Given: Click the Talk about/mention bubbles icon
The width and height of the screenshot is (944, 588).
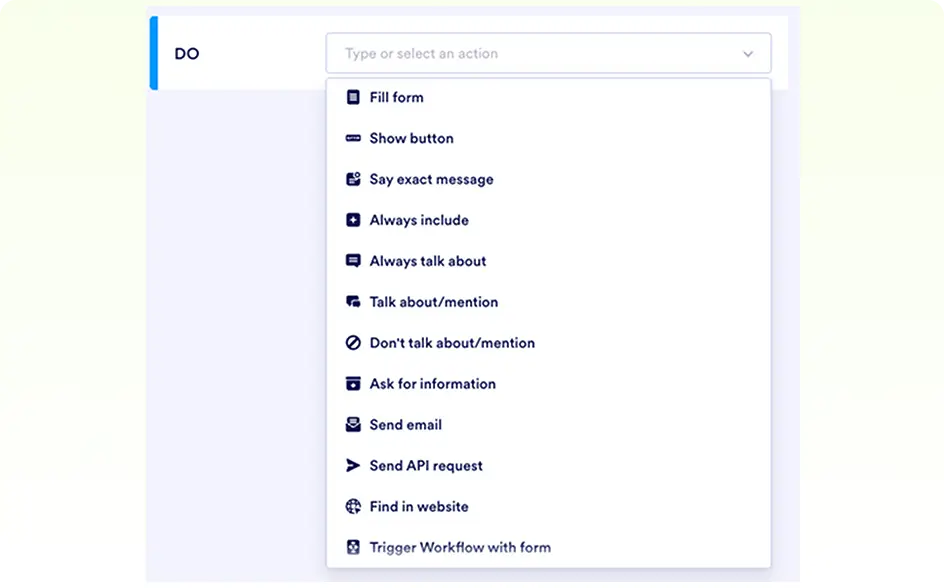Looking at the screenshot, I should click(352, 302).
